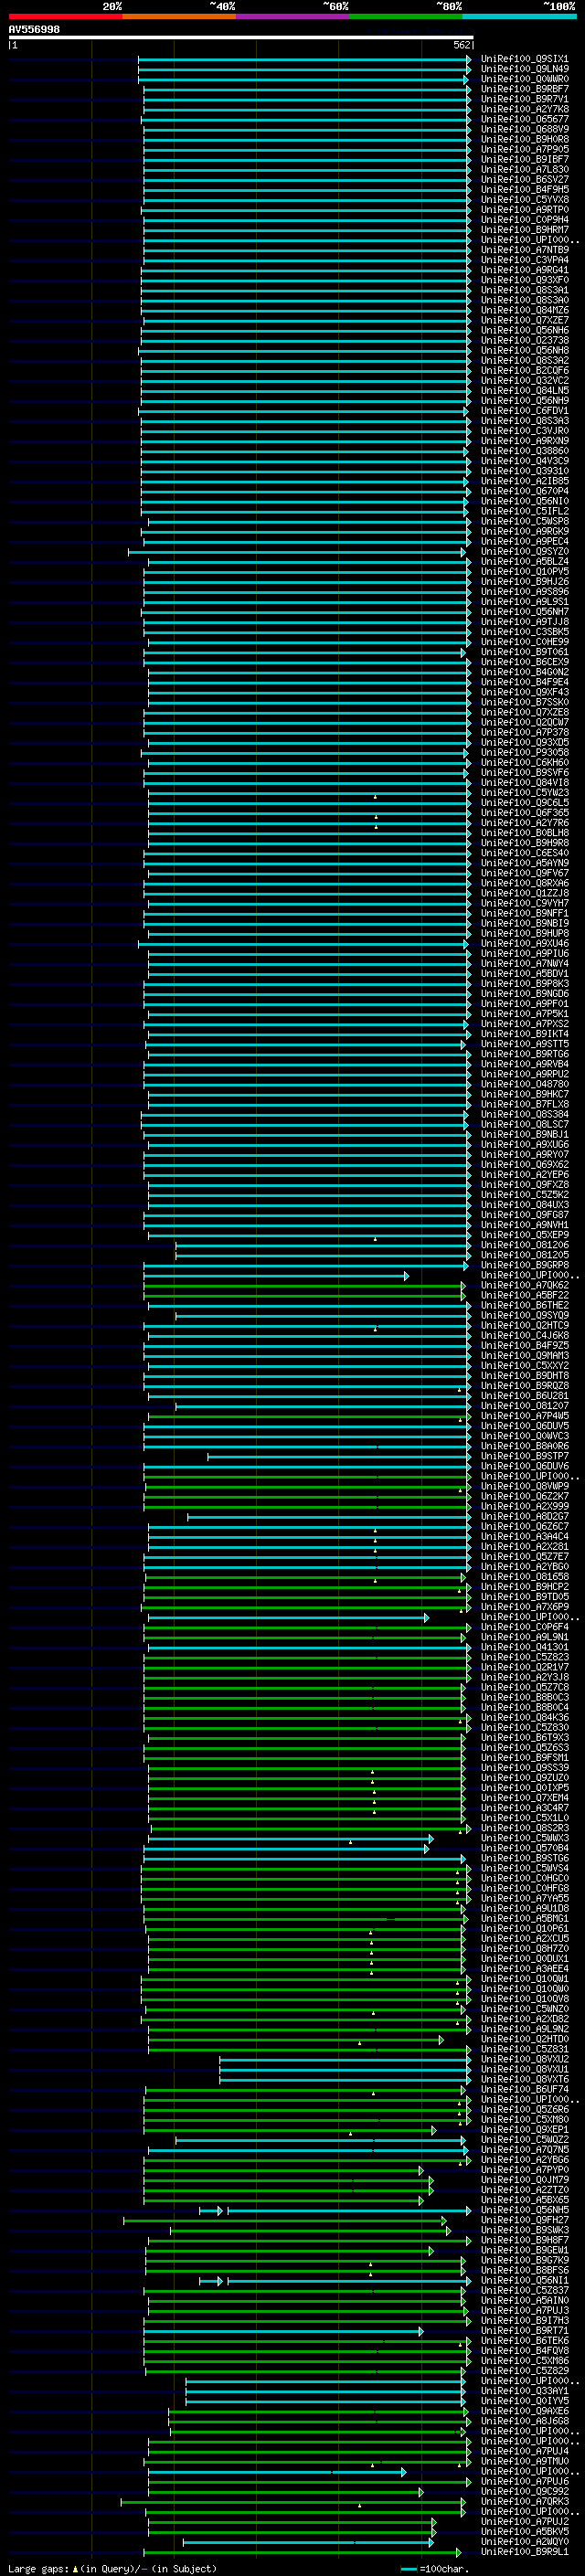Screen dimensions: 585x2576
Task: Select the UniRef100_A7NTB9 label
Action: (x=524, y=250)
